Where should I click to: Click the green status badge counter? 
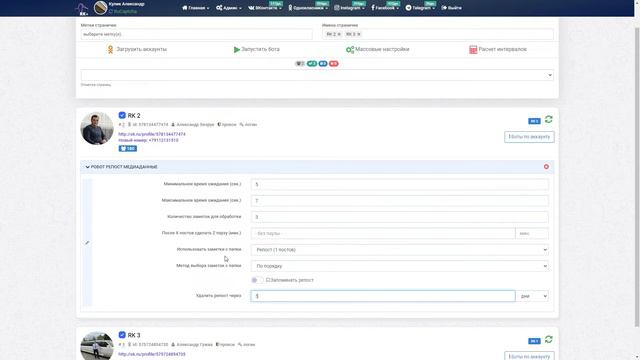[312, 64]
